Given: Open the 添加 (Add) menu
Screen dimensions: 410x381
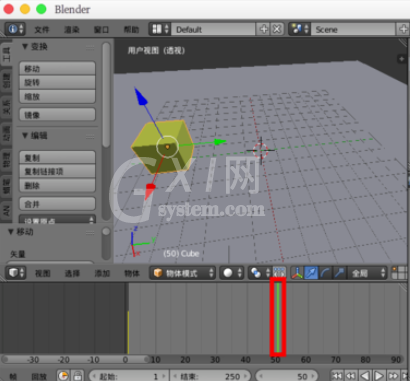Looking at the screenshot, I should coord(102,273).
